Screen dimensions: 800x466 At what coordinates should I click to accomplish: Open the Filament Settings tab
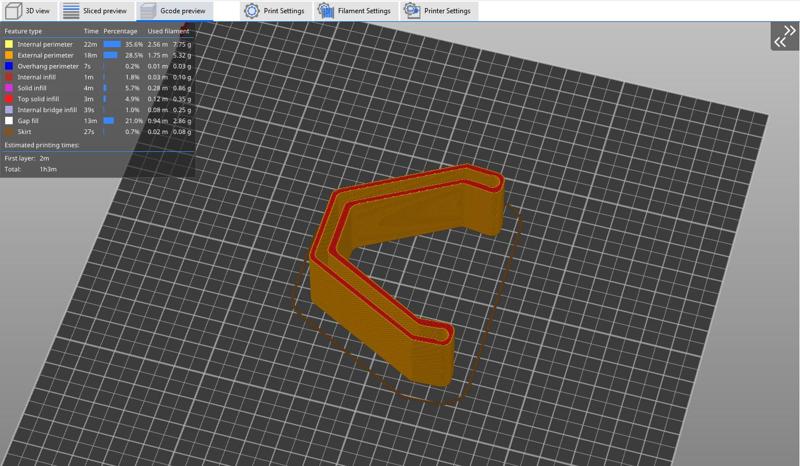tap(355, 11)
